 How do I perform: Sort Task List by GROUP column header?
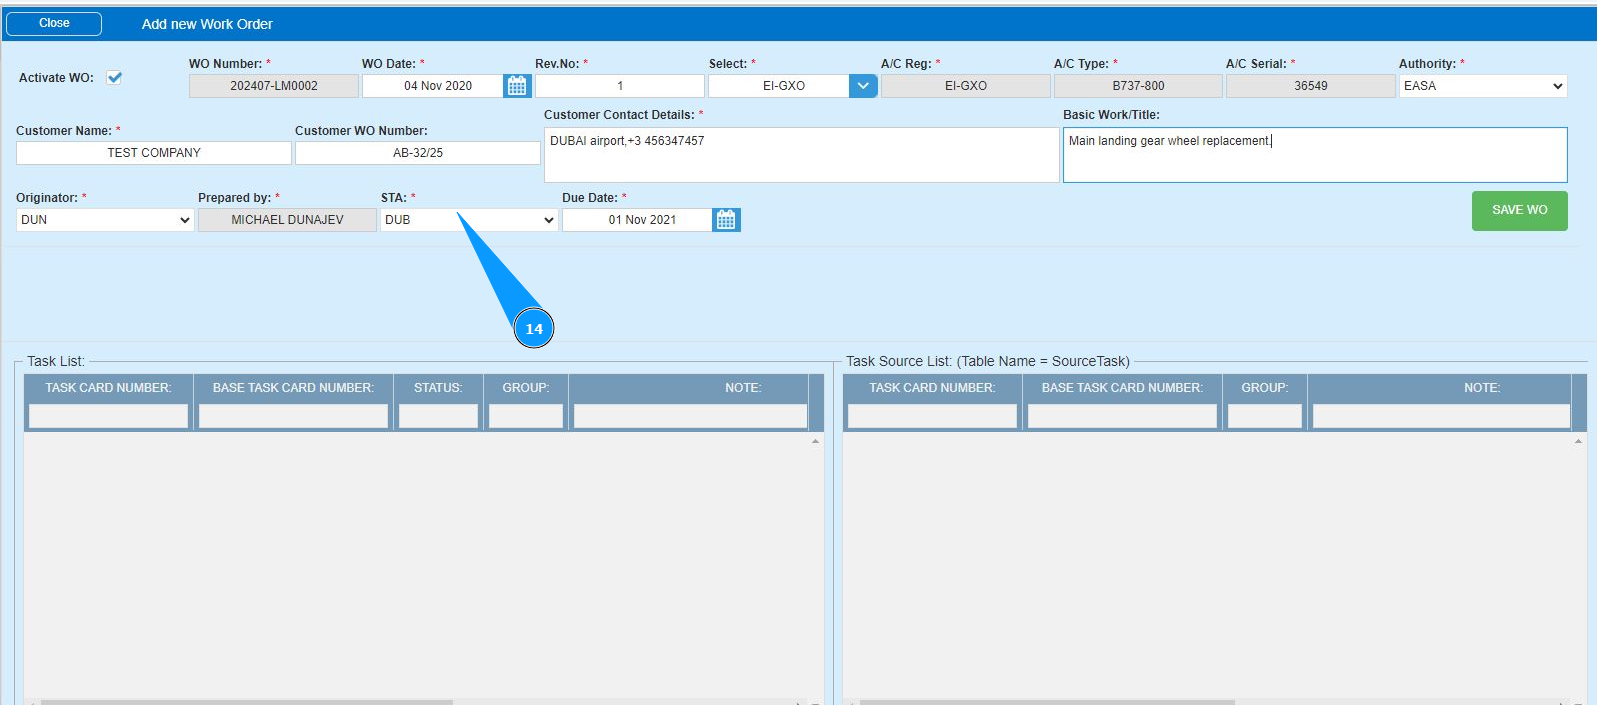tap(526, 388)
